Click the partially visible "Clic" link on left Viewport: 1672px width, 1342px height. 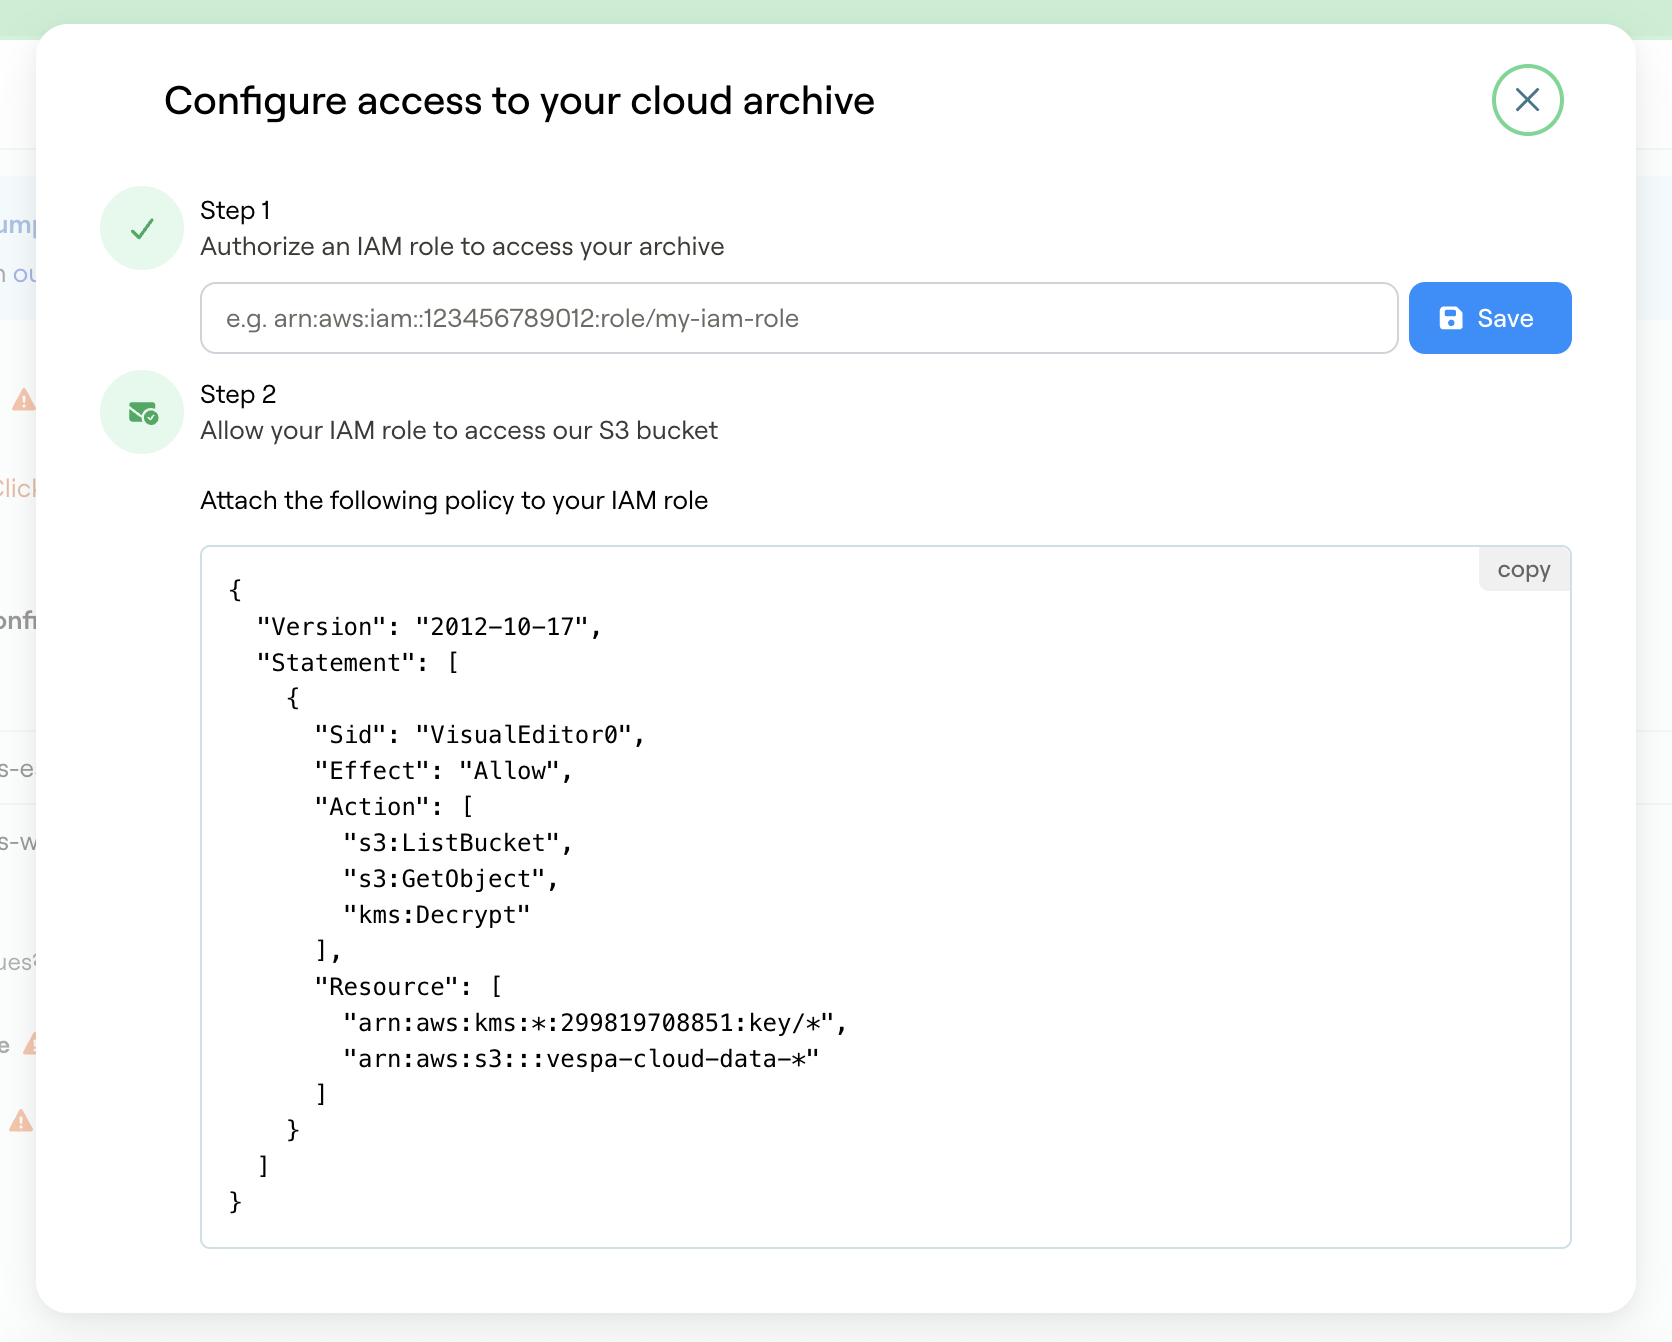pyautogui.click(x=17, y=487)
